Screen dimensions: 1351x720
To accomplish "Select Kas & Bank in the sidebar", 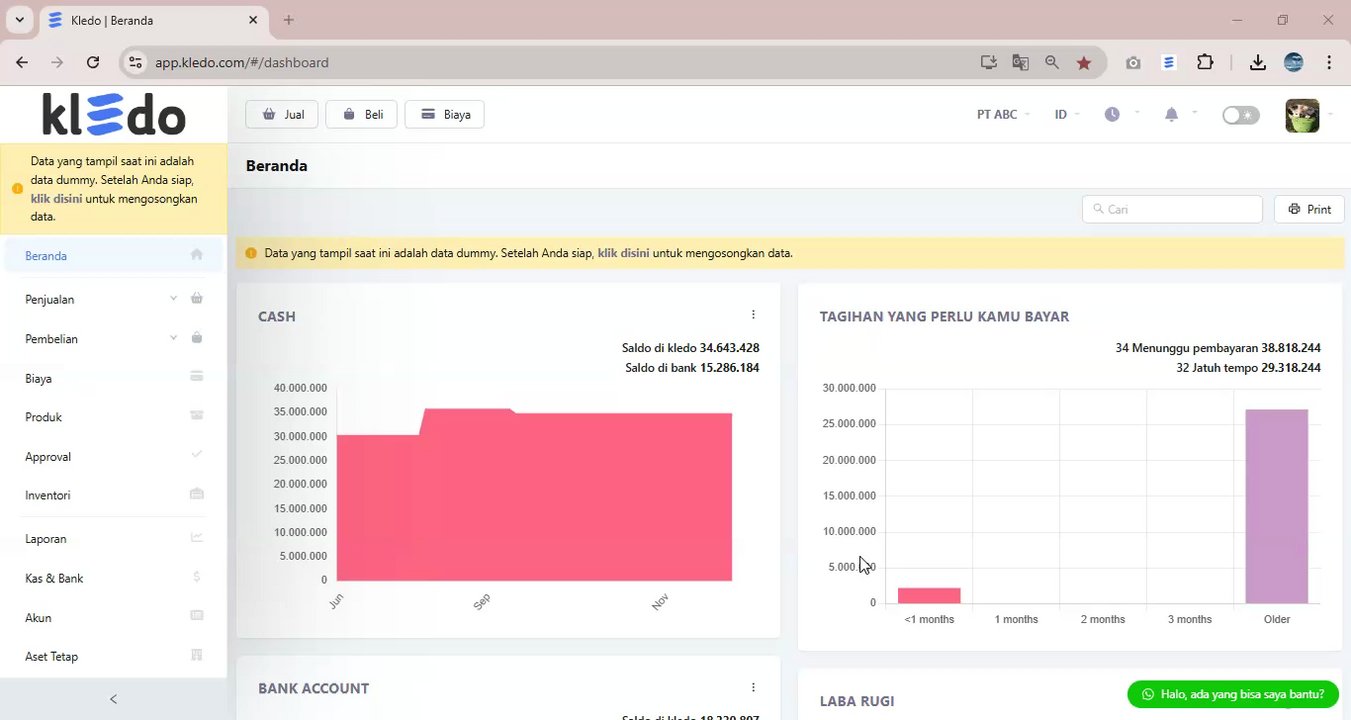I will click(113, 578).
